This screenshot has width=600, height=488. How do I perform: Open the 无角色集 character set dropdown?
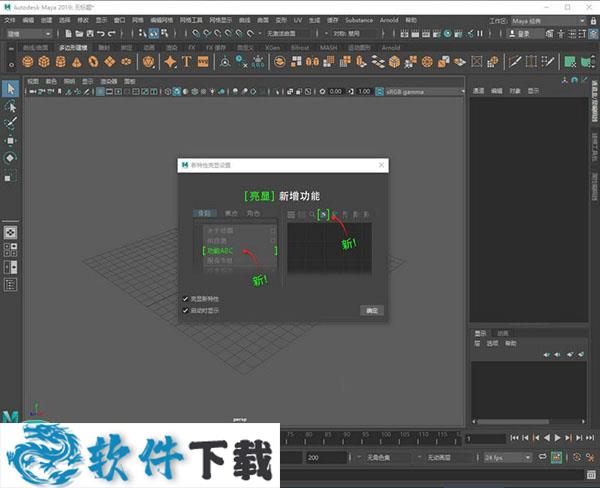(378, 458)
